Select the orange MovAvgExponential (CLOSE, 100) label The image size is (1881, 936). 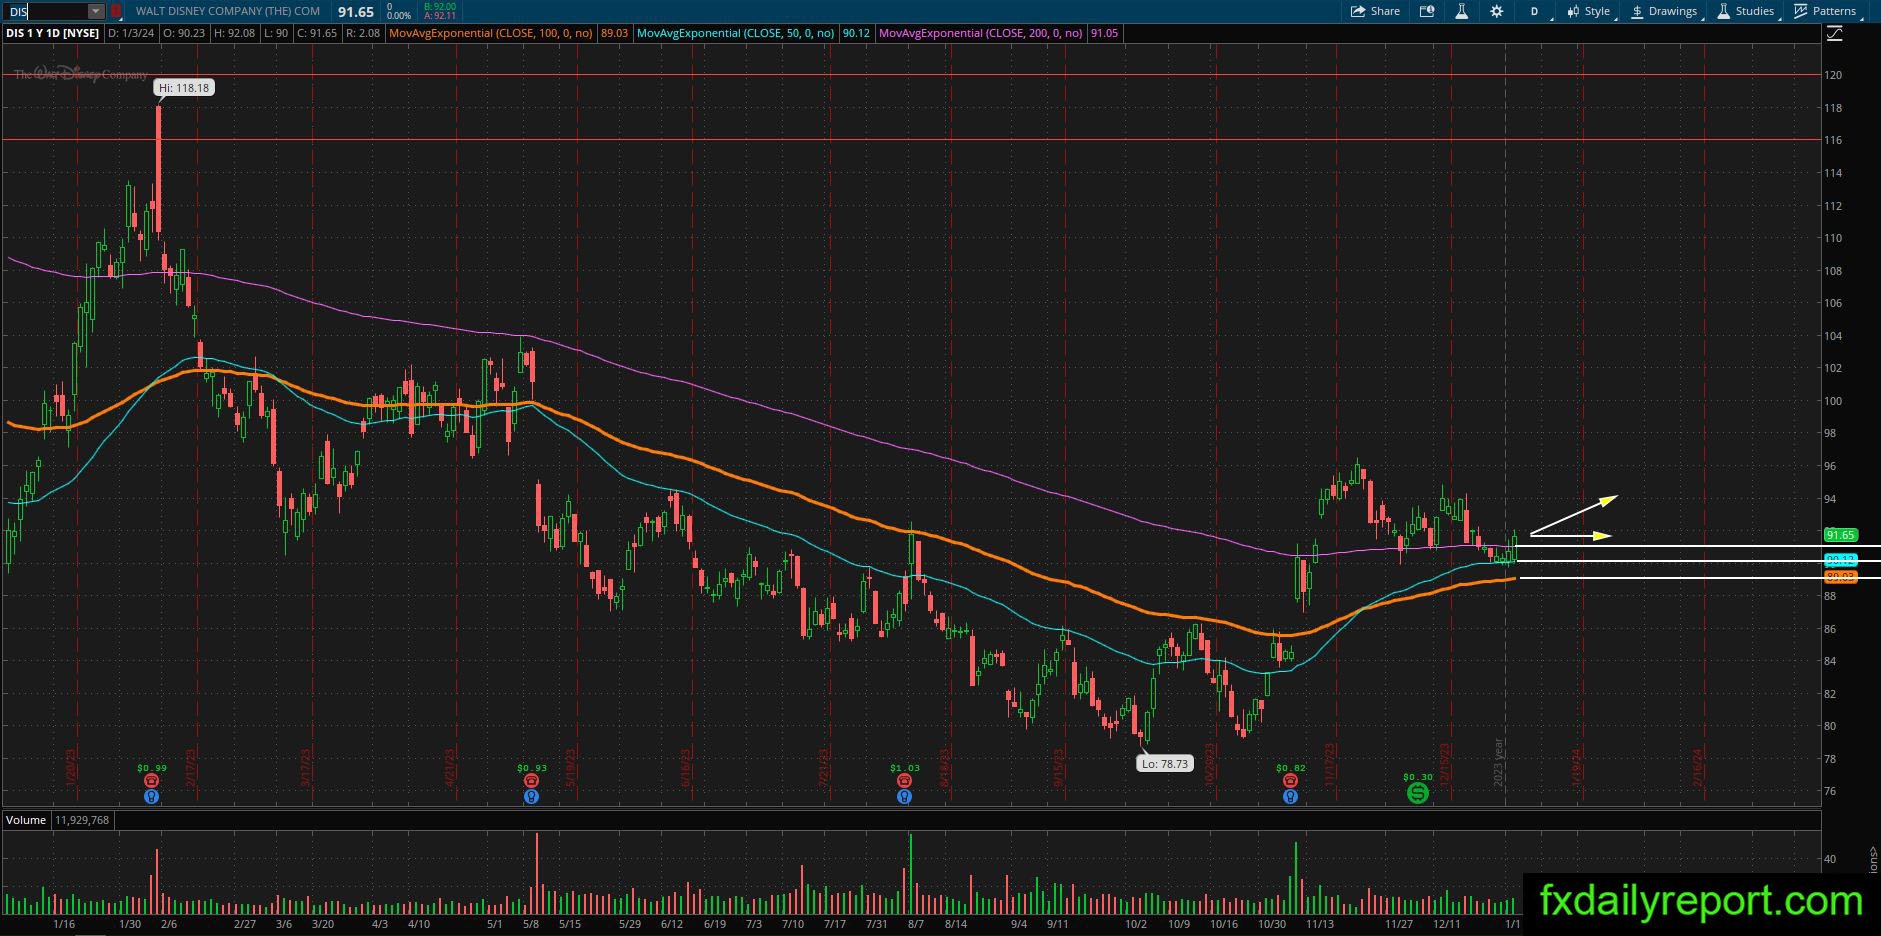(491, 33)
